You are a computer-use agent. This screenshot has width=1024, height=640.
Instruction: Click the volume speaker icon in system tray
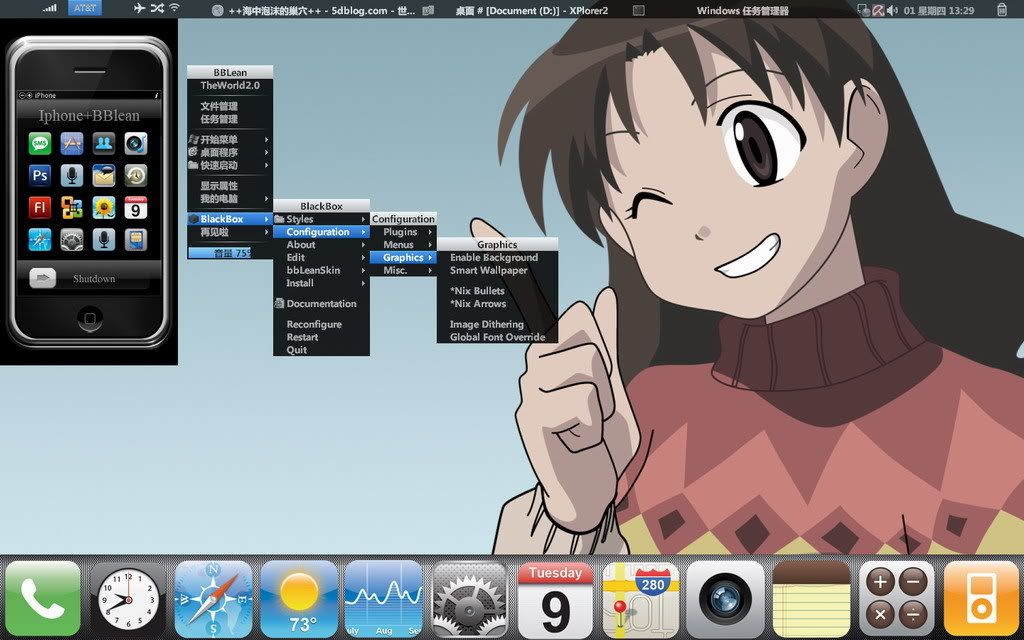point(892,10)
